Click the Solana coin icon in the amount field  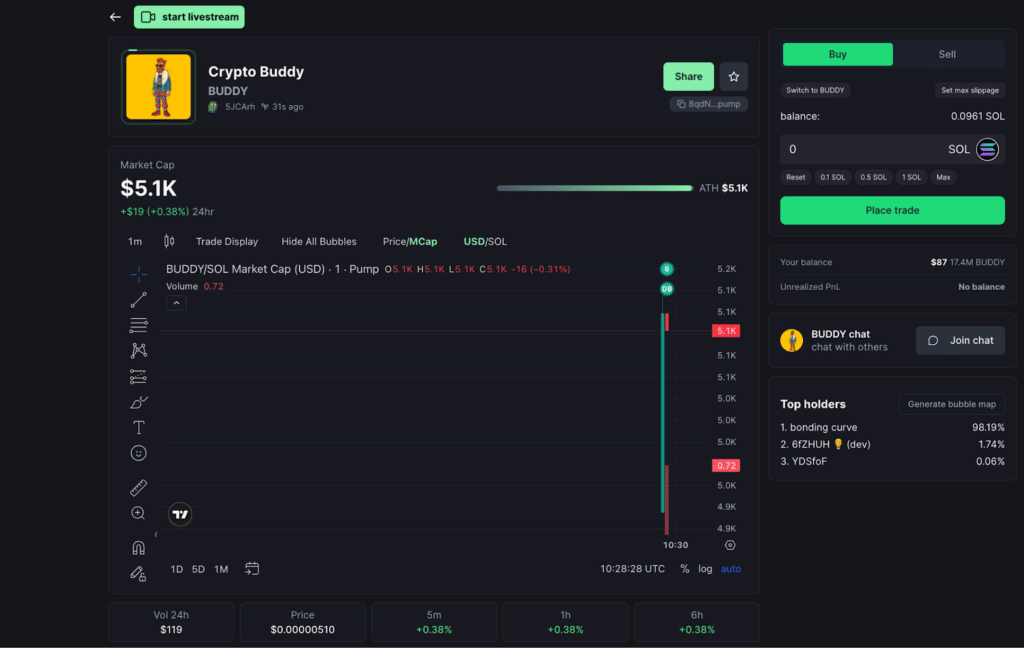click(987, 150)
